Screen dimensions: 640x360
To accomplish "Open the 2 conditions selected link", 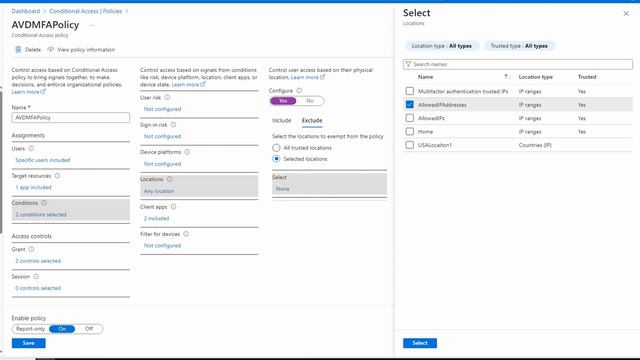I will pos(41,214).
